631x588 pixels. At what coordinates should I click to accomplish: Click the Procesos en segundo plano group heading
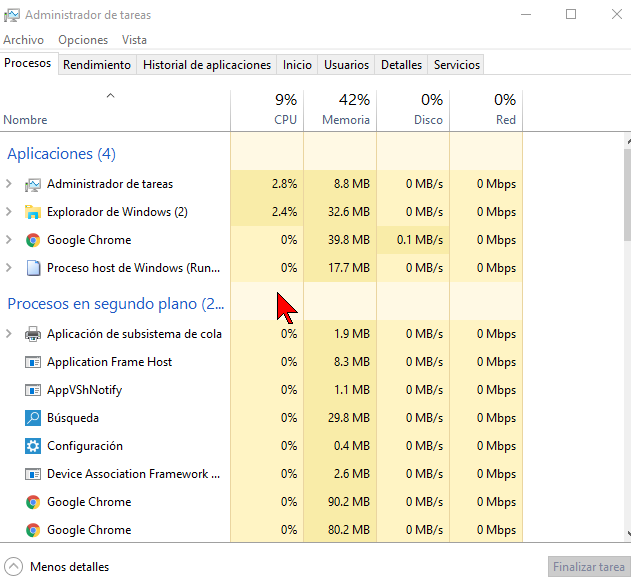pos(115,304)
